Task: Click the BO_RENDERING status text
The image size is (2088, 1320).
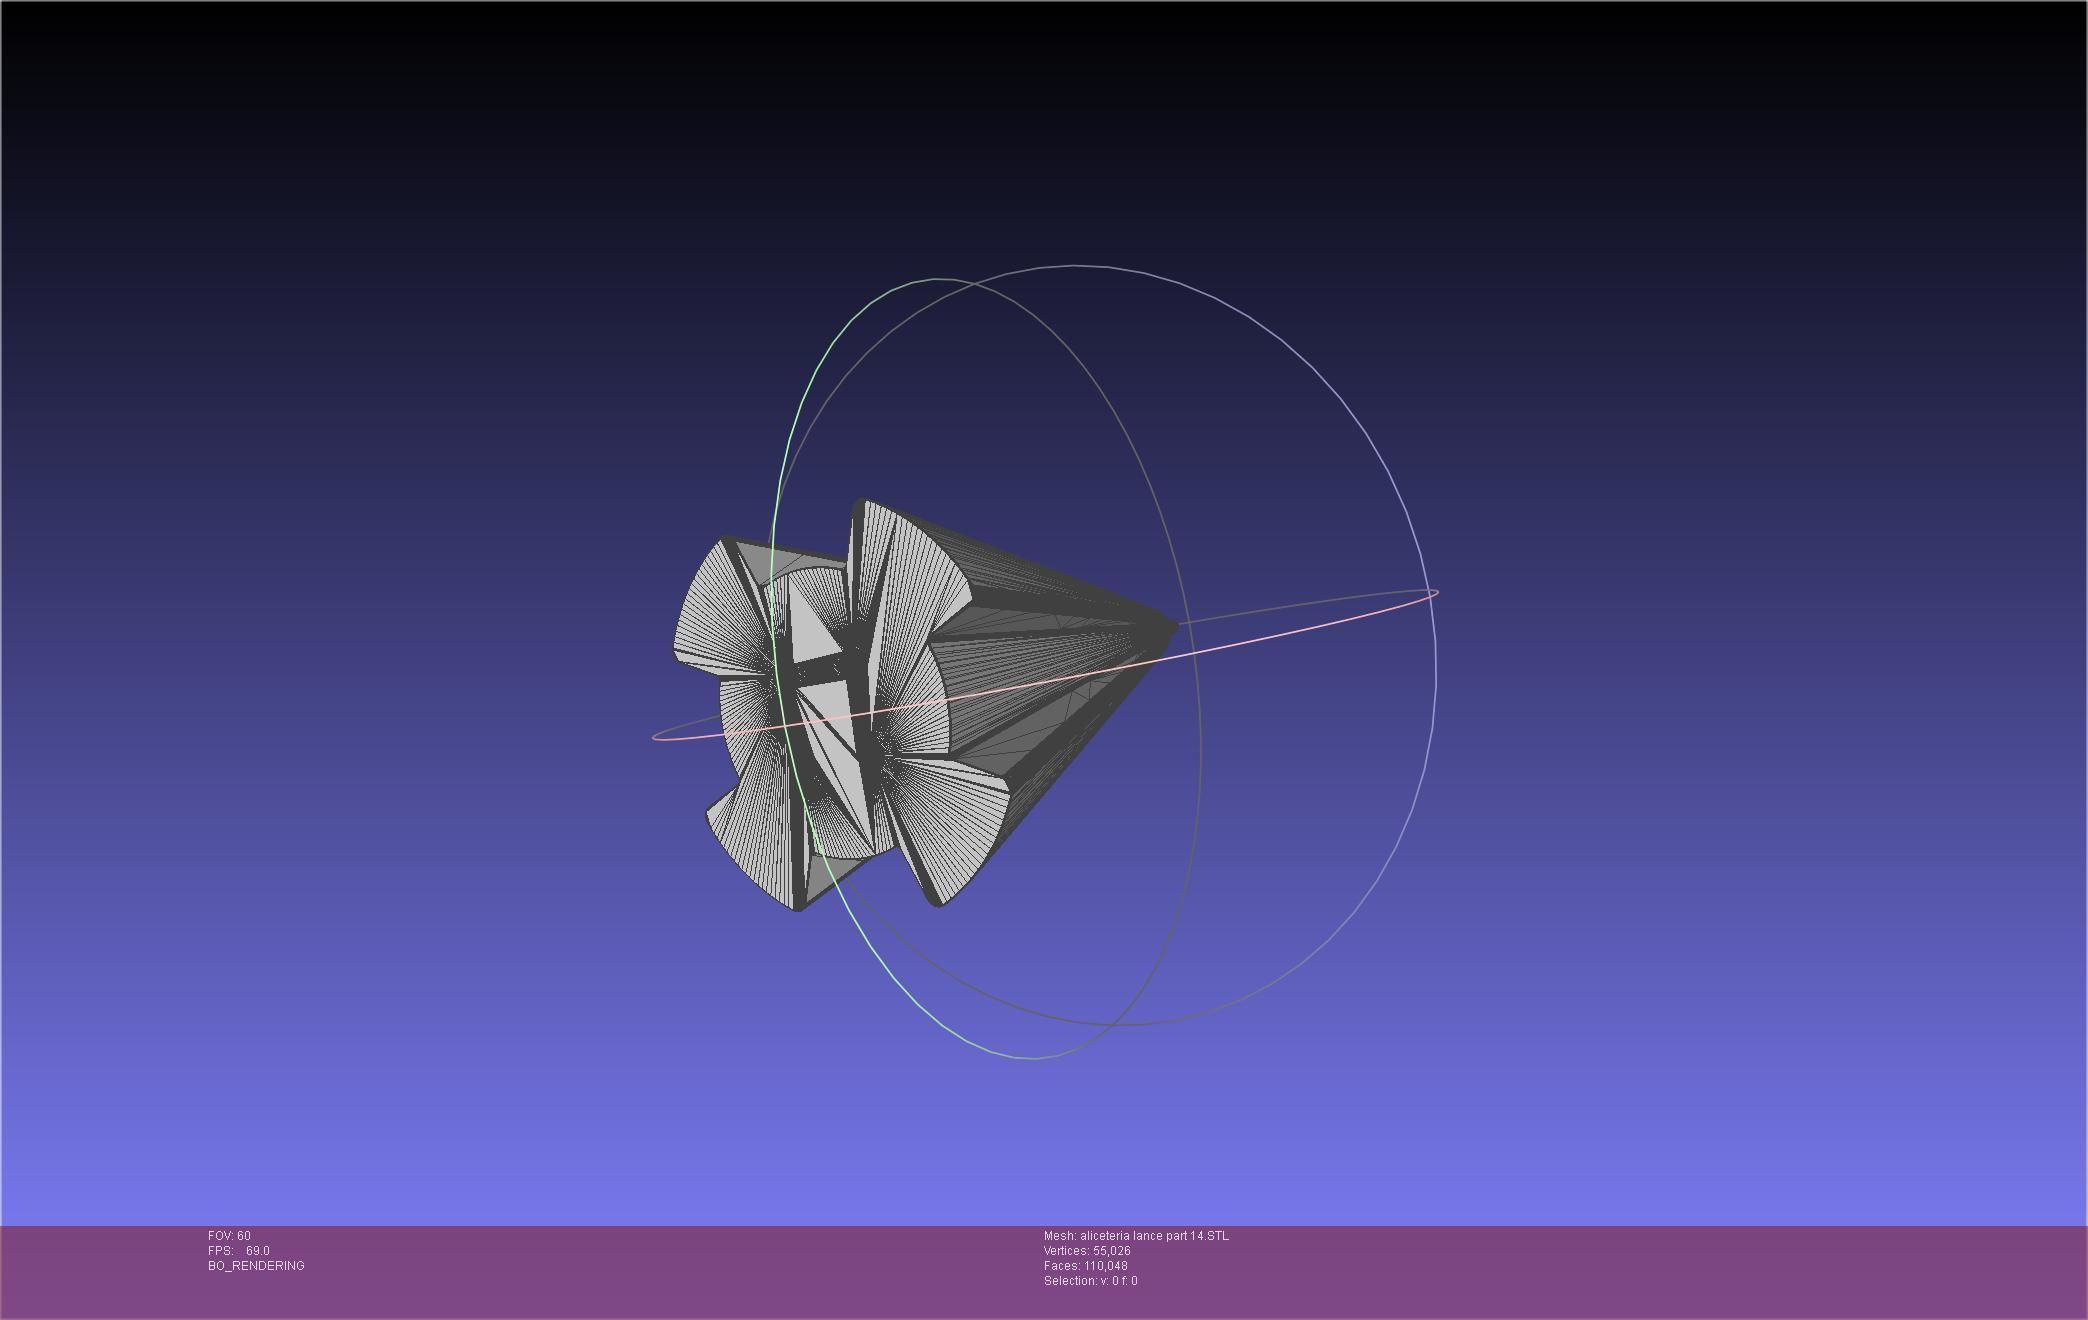Action: [256, 1266]
